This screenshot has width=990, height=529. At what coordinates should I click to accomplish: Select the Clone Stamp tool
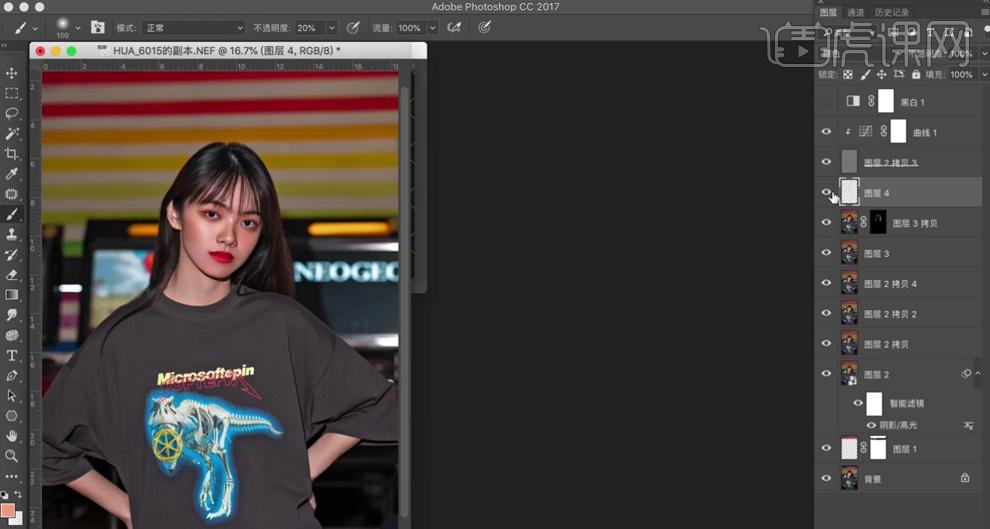(11, 234)
